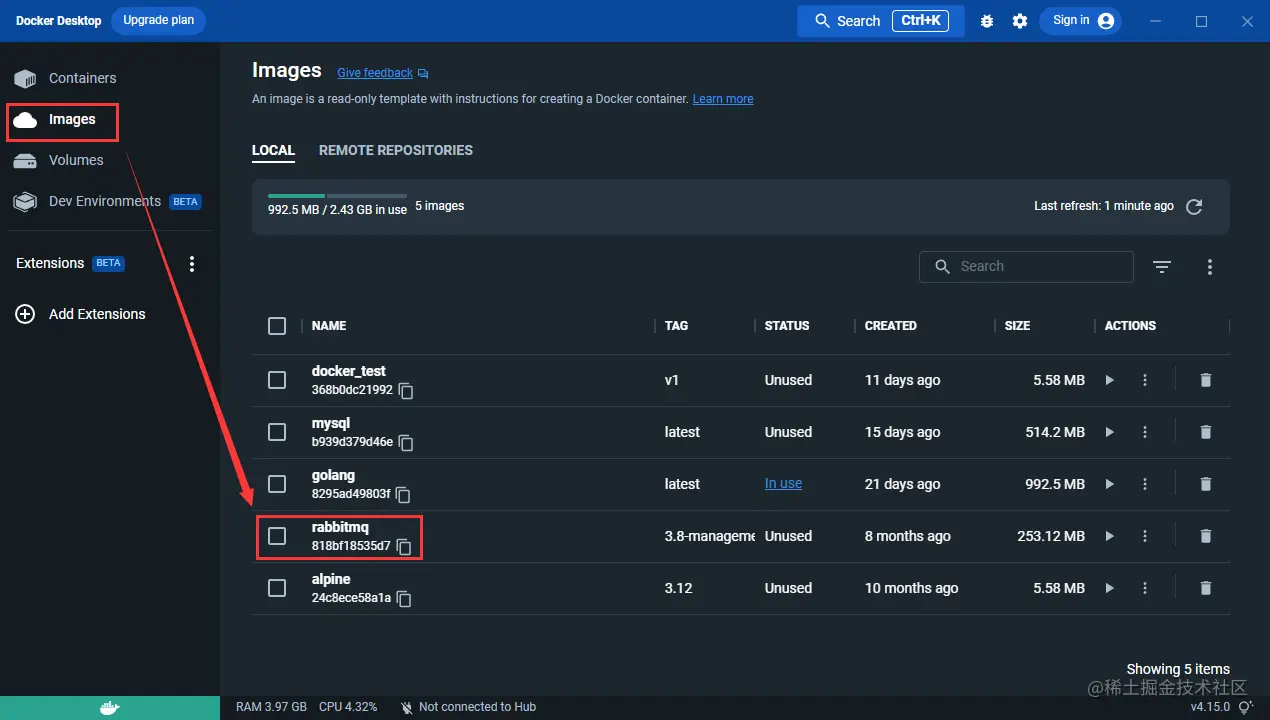Click the 3.8-manageme tag cell
This screenshot has width=1270, height=720.
click(709, 536)
